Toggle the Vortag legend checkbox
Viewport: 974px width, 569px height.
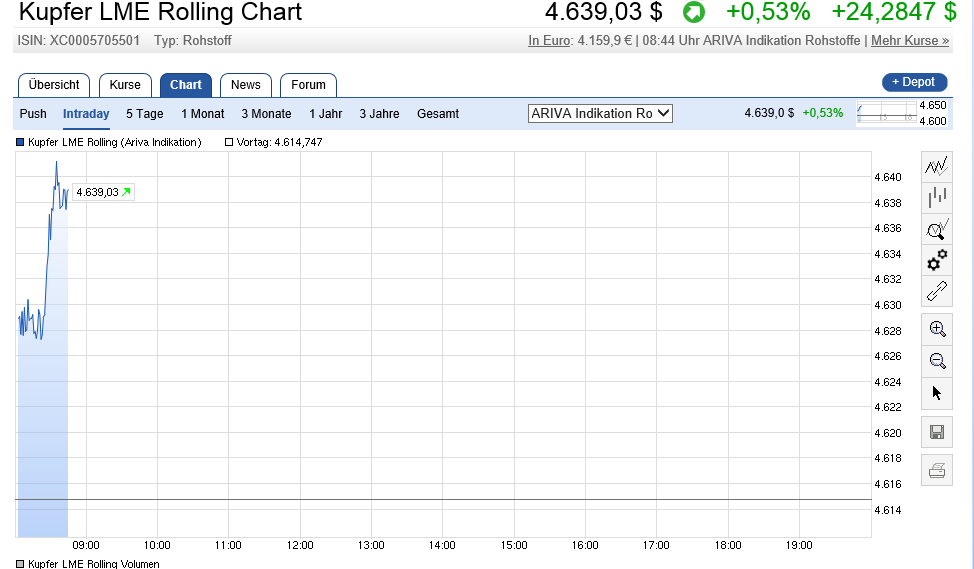(229, 142)
